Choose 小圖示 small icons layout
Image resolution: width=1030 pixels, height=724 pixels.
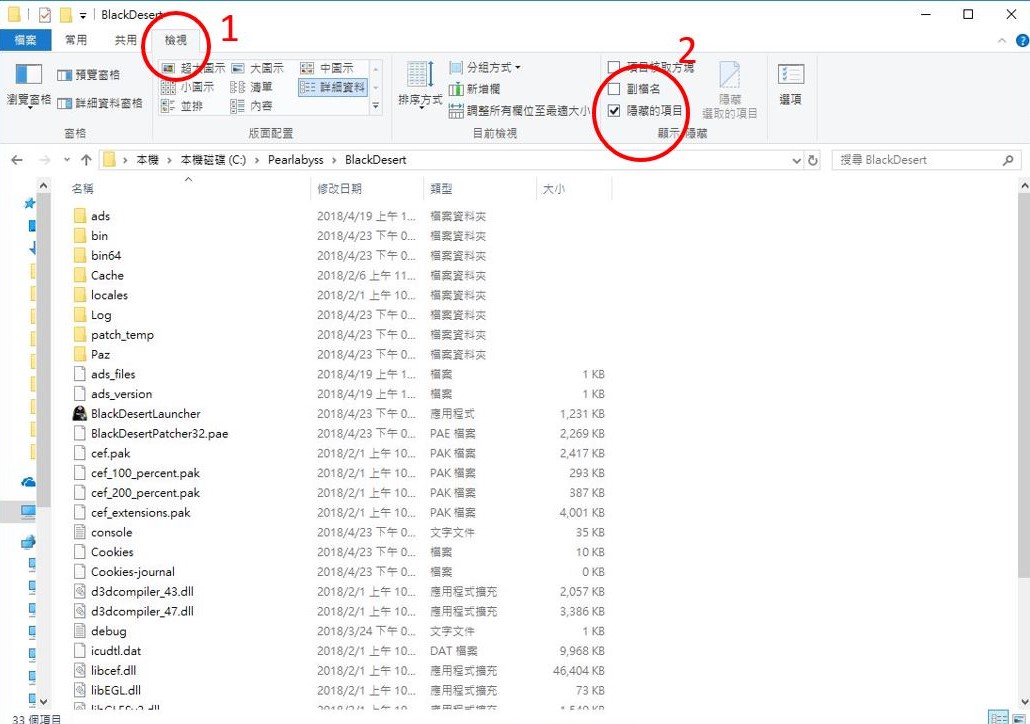pyautogui.click(x=188, y=87)
